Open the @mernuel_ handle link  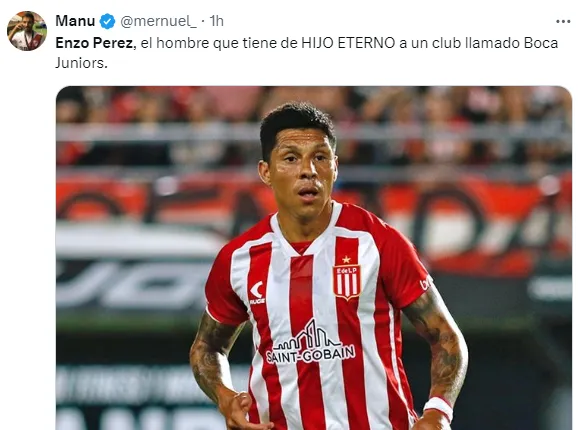158,21
